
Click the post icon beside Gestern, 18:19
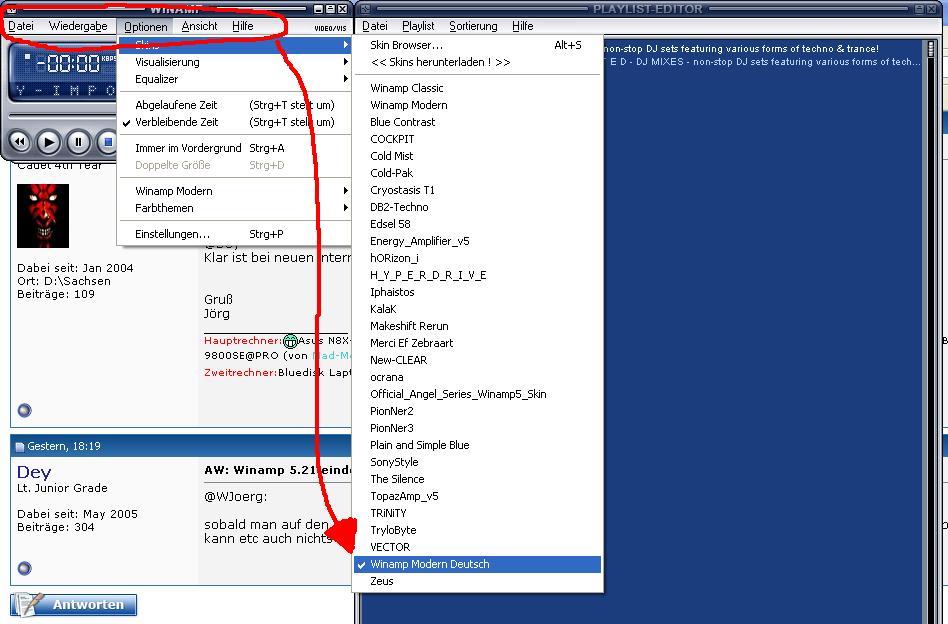click(19, 447)
